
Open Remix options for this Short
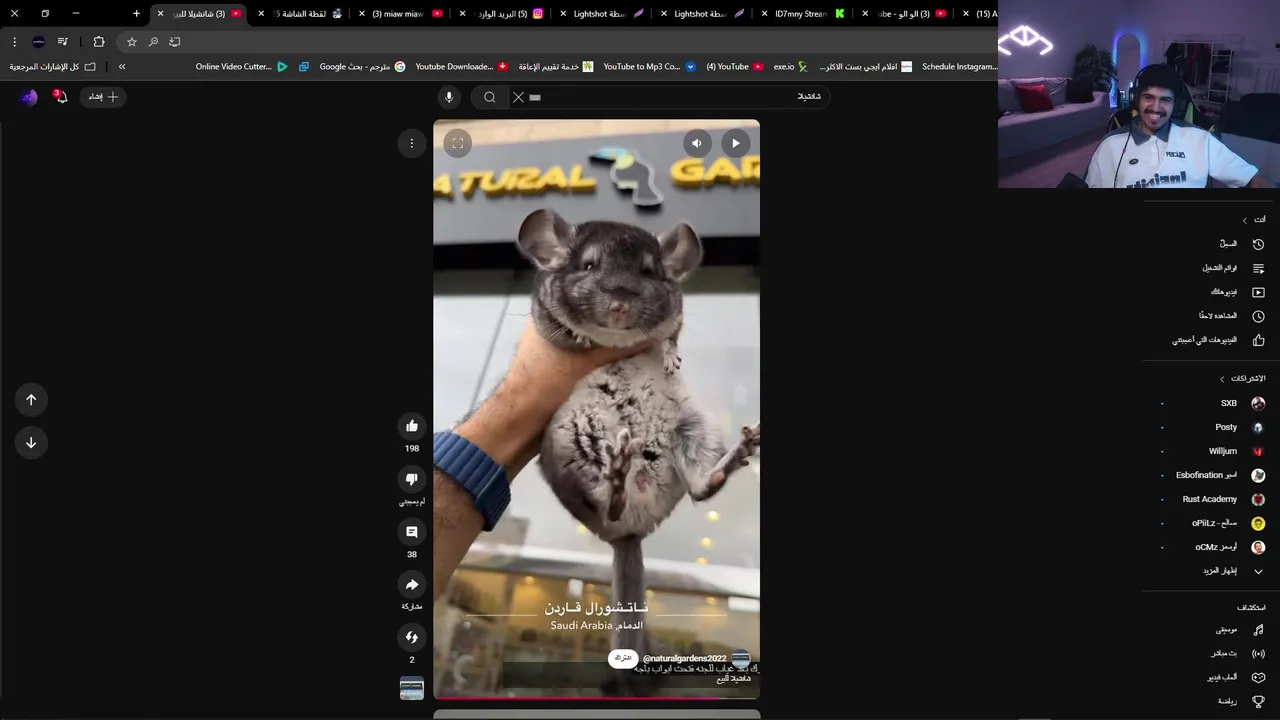tap(411, 637)
